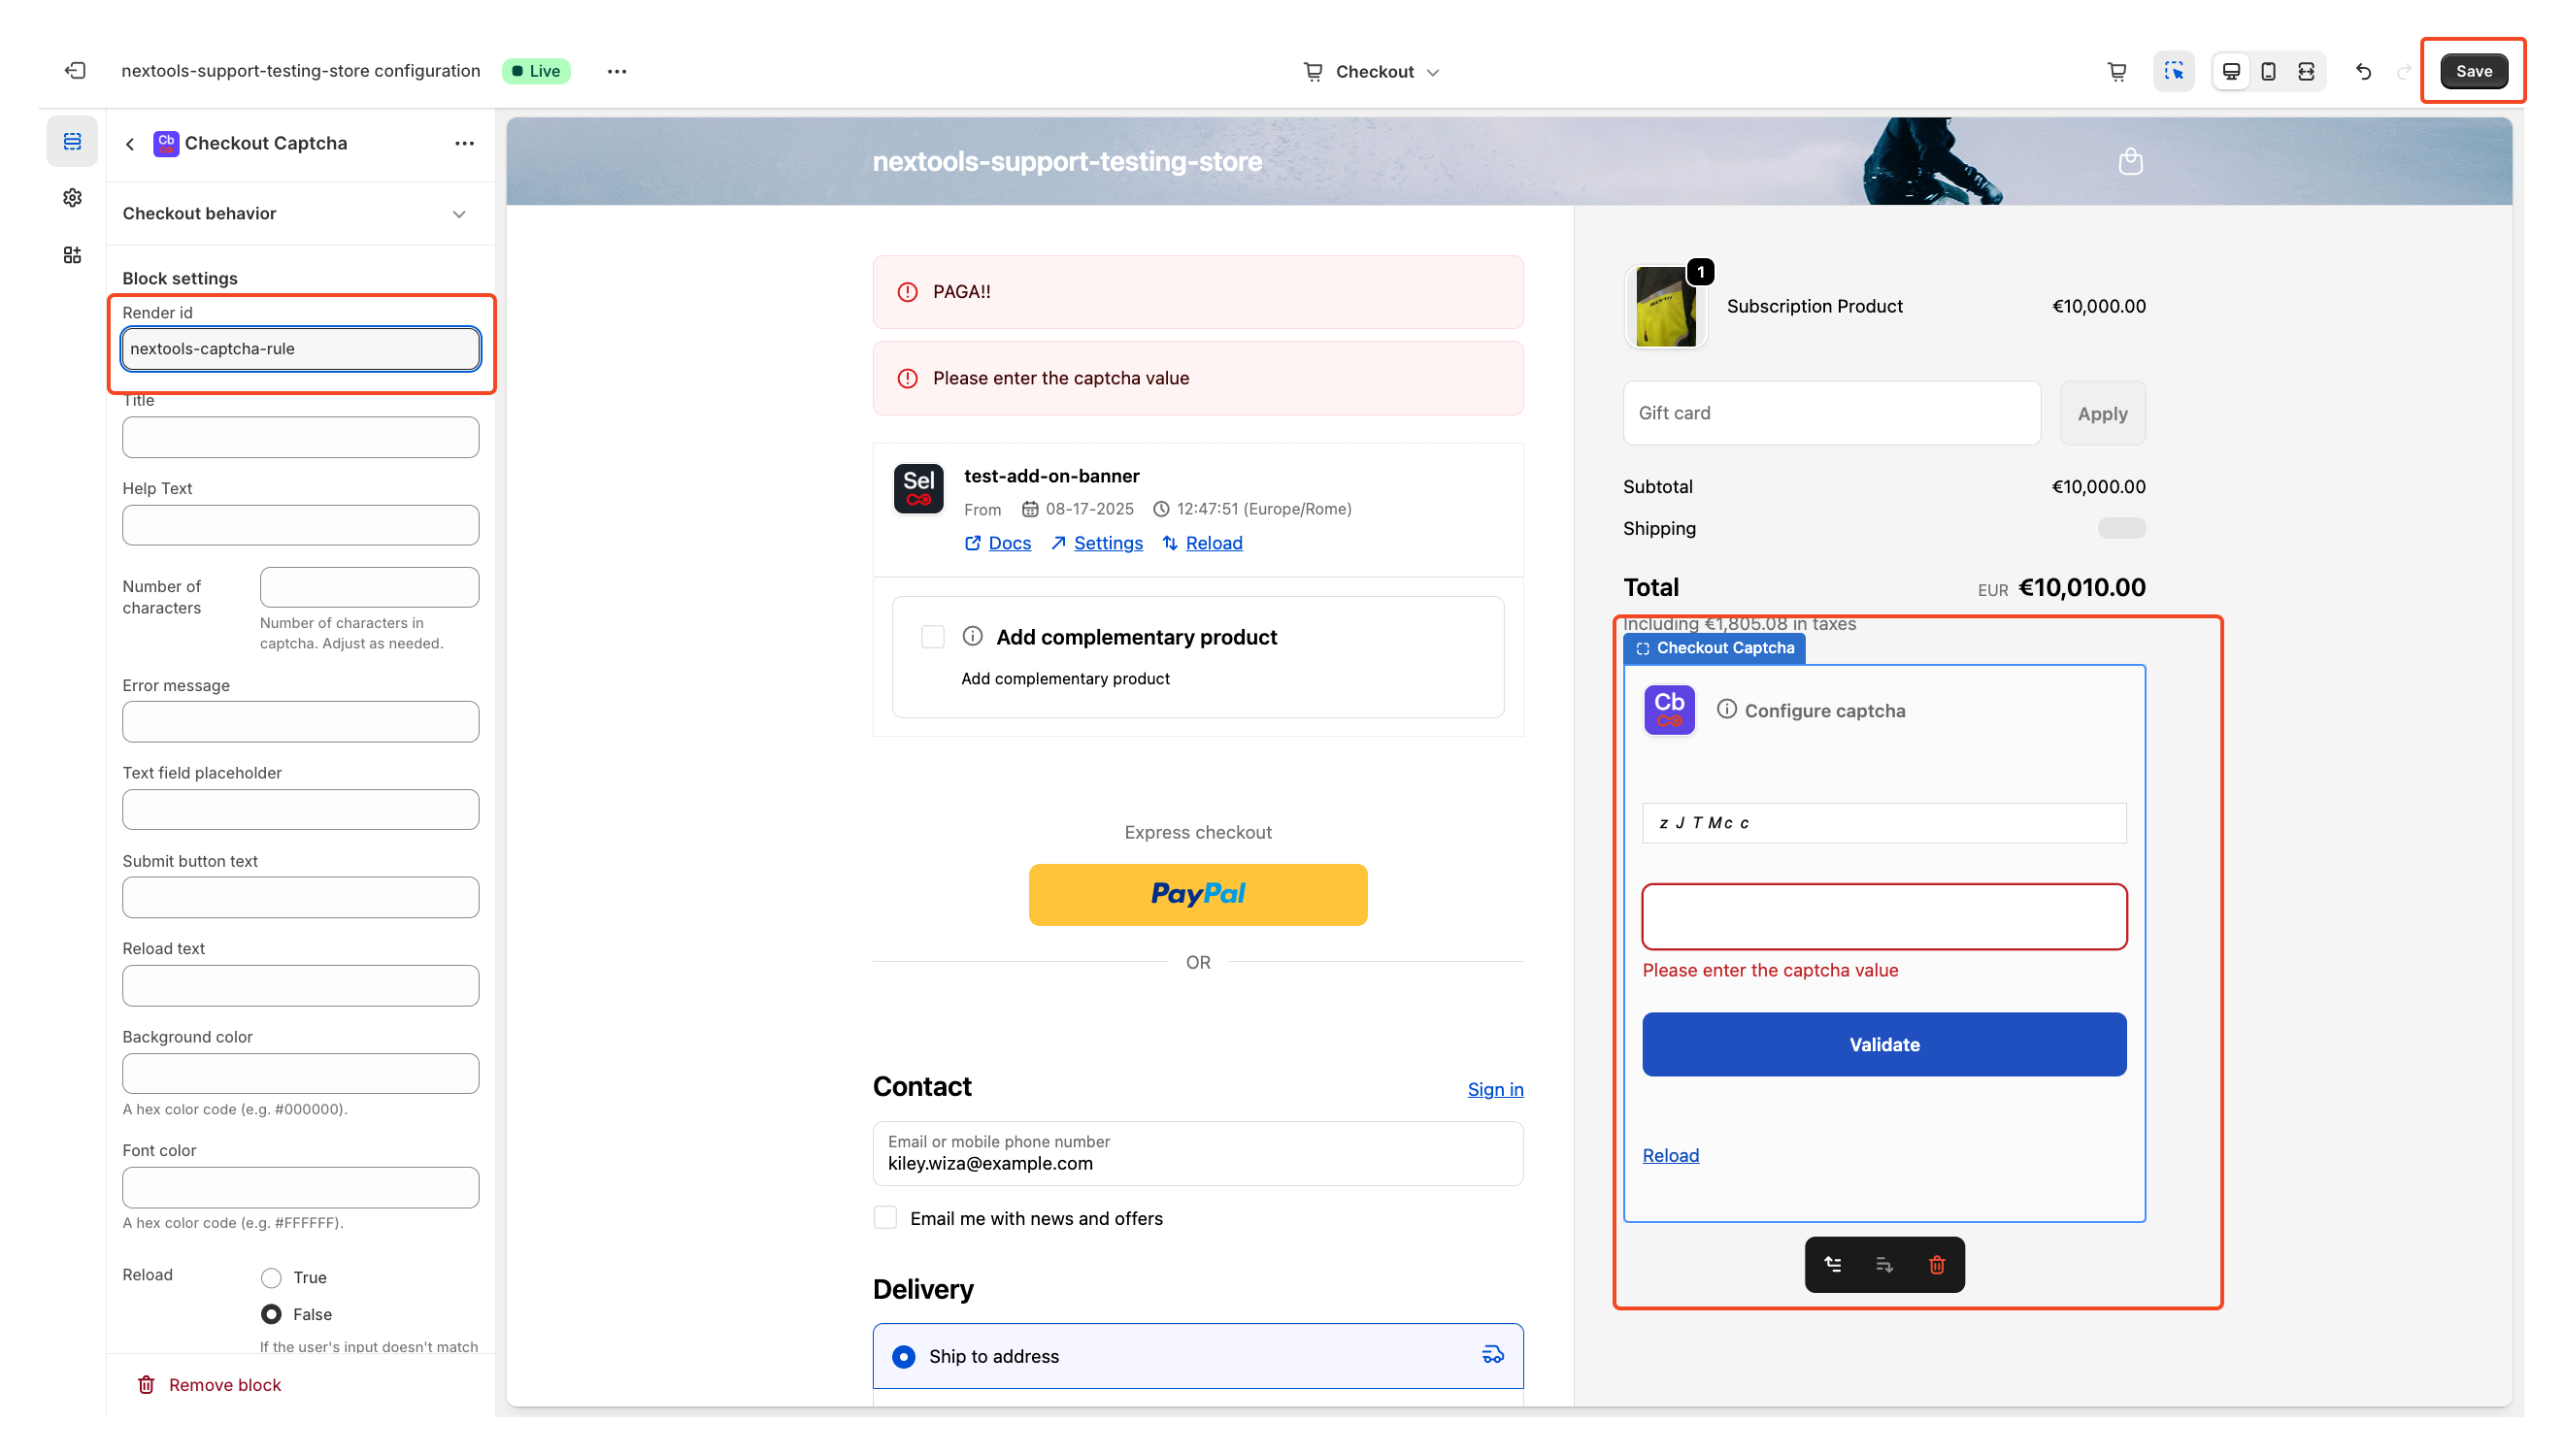Open the Checkout page dropdown
This screenshot has width=2564, height=1456.
(1373, 71)
